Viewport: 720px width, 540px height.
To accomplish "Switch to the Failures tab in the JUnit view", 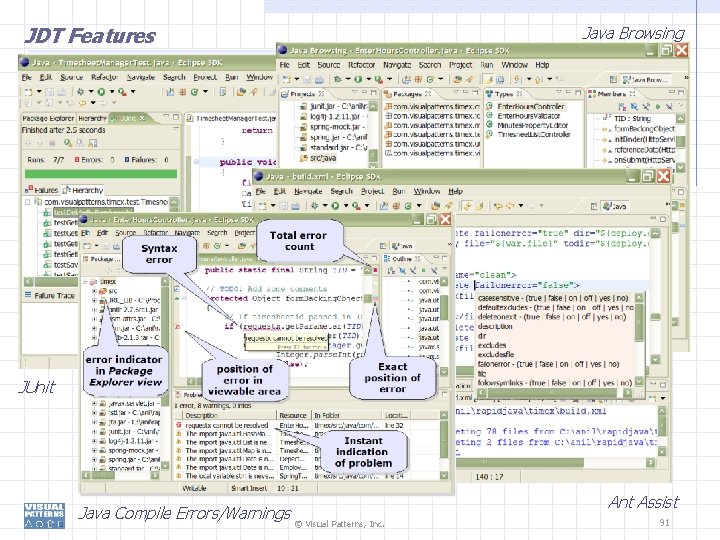I will pos(43,190).
